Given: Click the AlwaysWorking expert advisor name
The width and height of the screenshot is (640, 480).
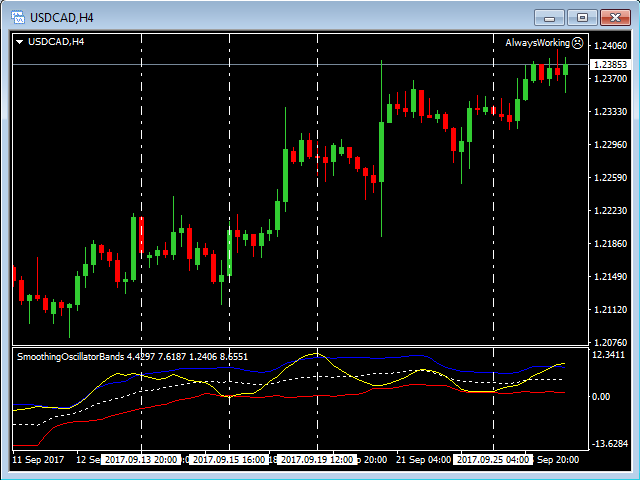Looking at the screenshot, I should [537, 43].
